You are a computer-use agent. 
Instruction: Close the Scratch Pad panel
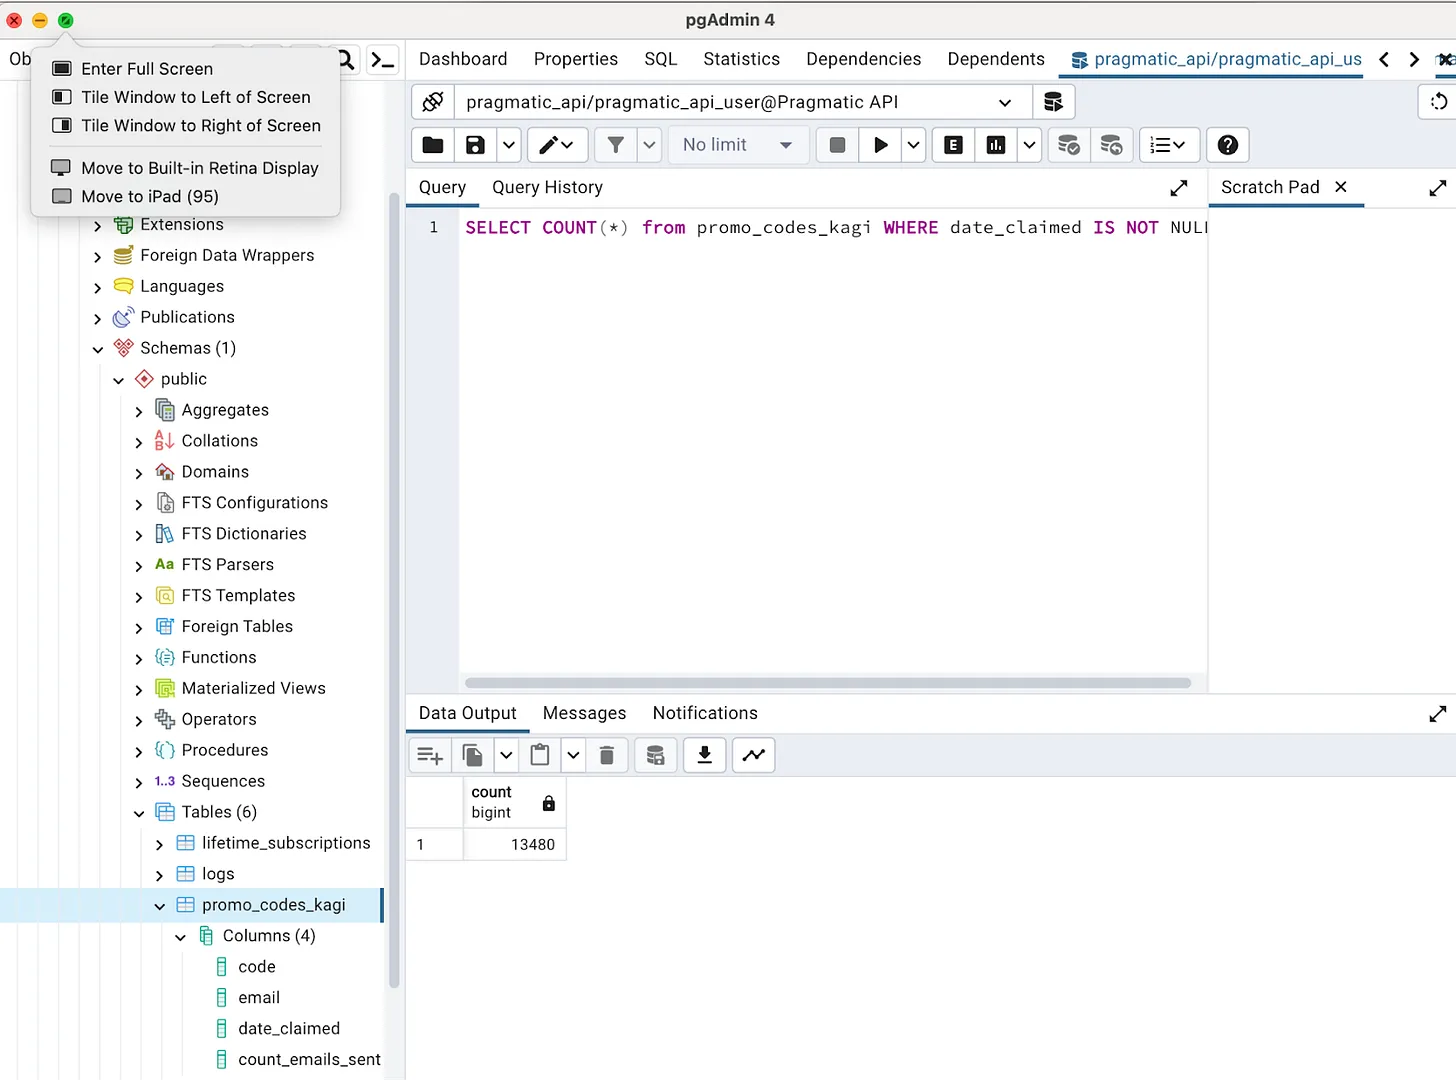pyautogui.click(x=1341, y=187)
